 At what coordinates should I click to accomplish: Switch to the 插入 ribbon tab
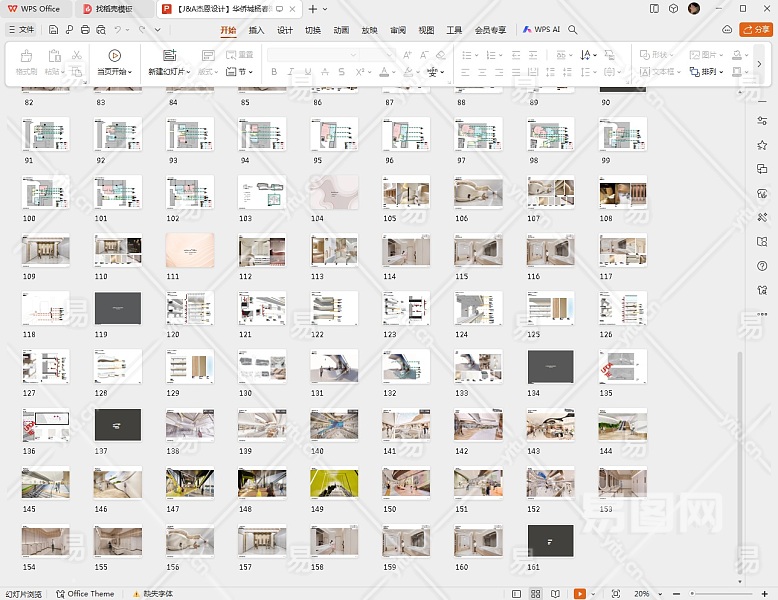[257, 30]
